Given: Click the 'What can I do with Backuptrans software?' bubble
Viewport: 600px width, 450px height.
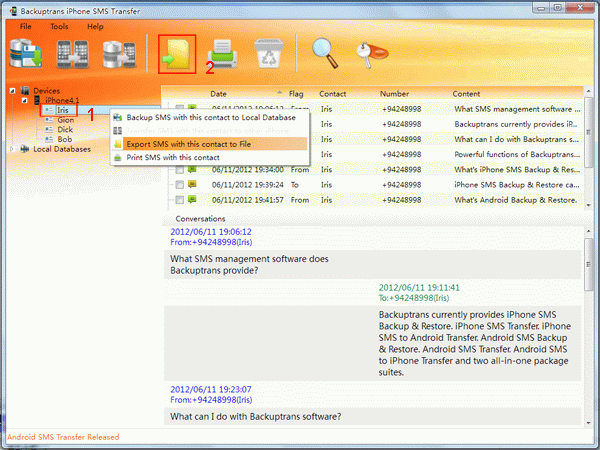Looking at the screenshot, I should click(373, 416).
